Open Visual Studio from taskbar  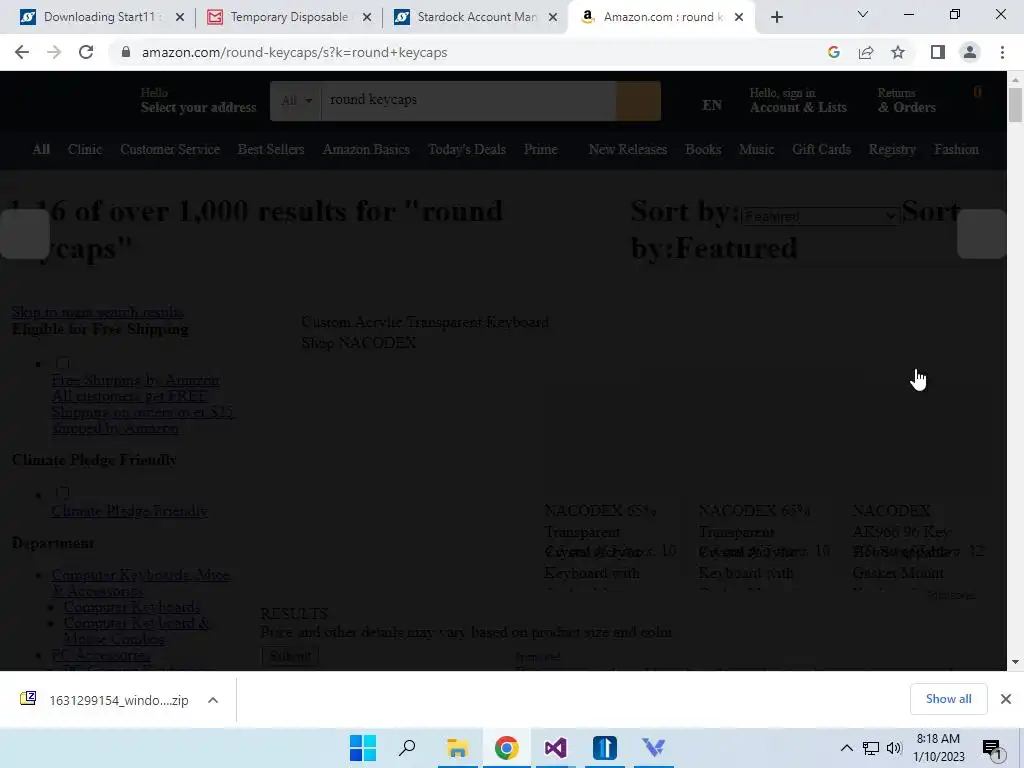pyautogui.click(x=555, y=748)
